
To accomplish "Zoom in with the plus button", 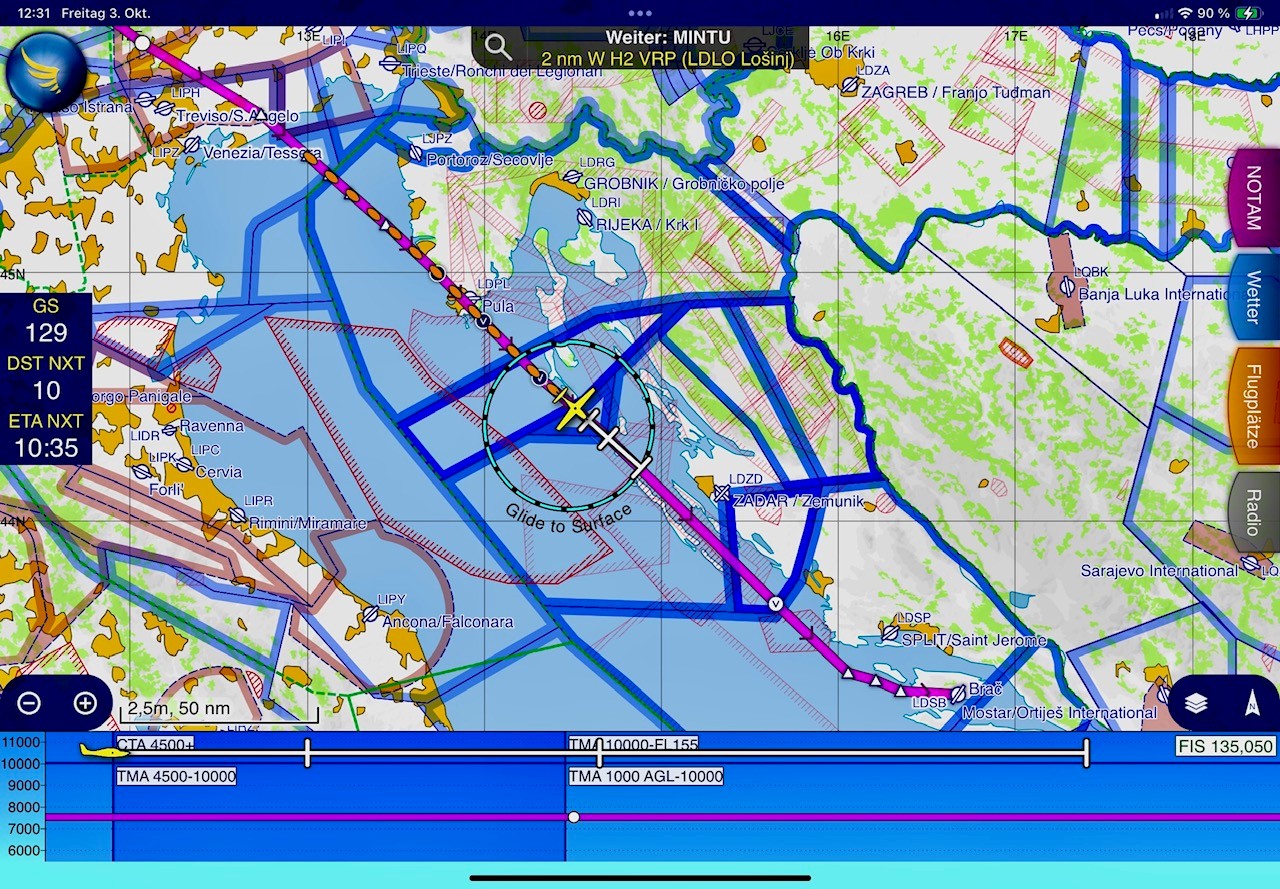I will 85,703.
